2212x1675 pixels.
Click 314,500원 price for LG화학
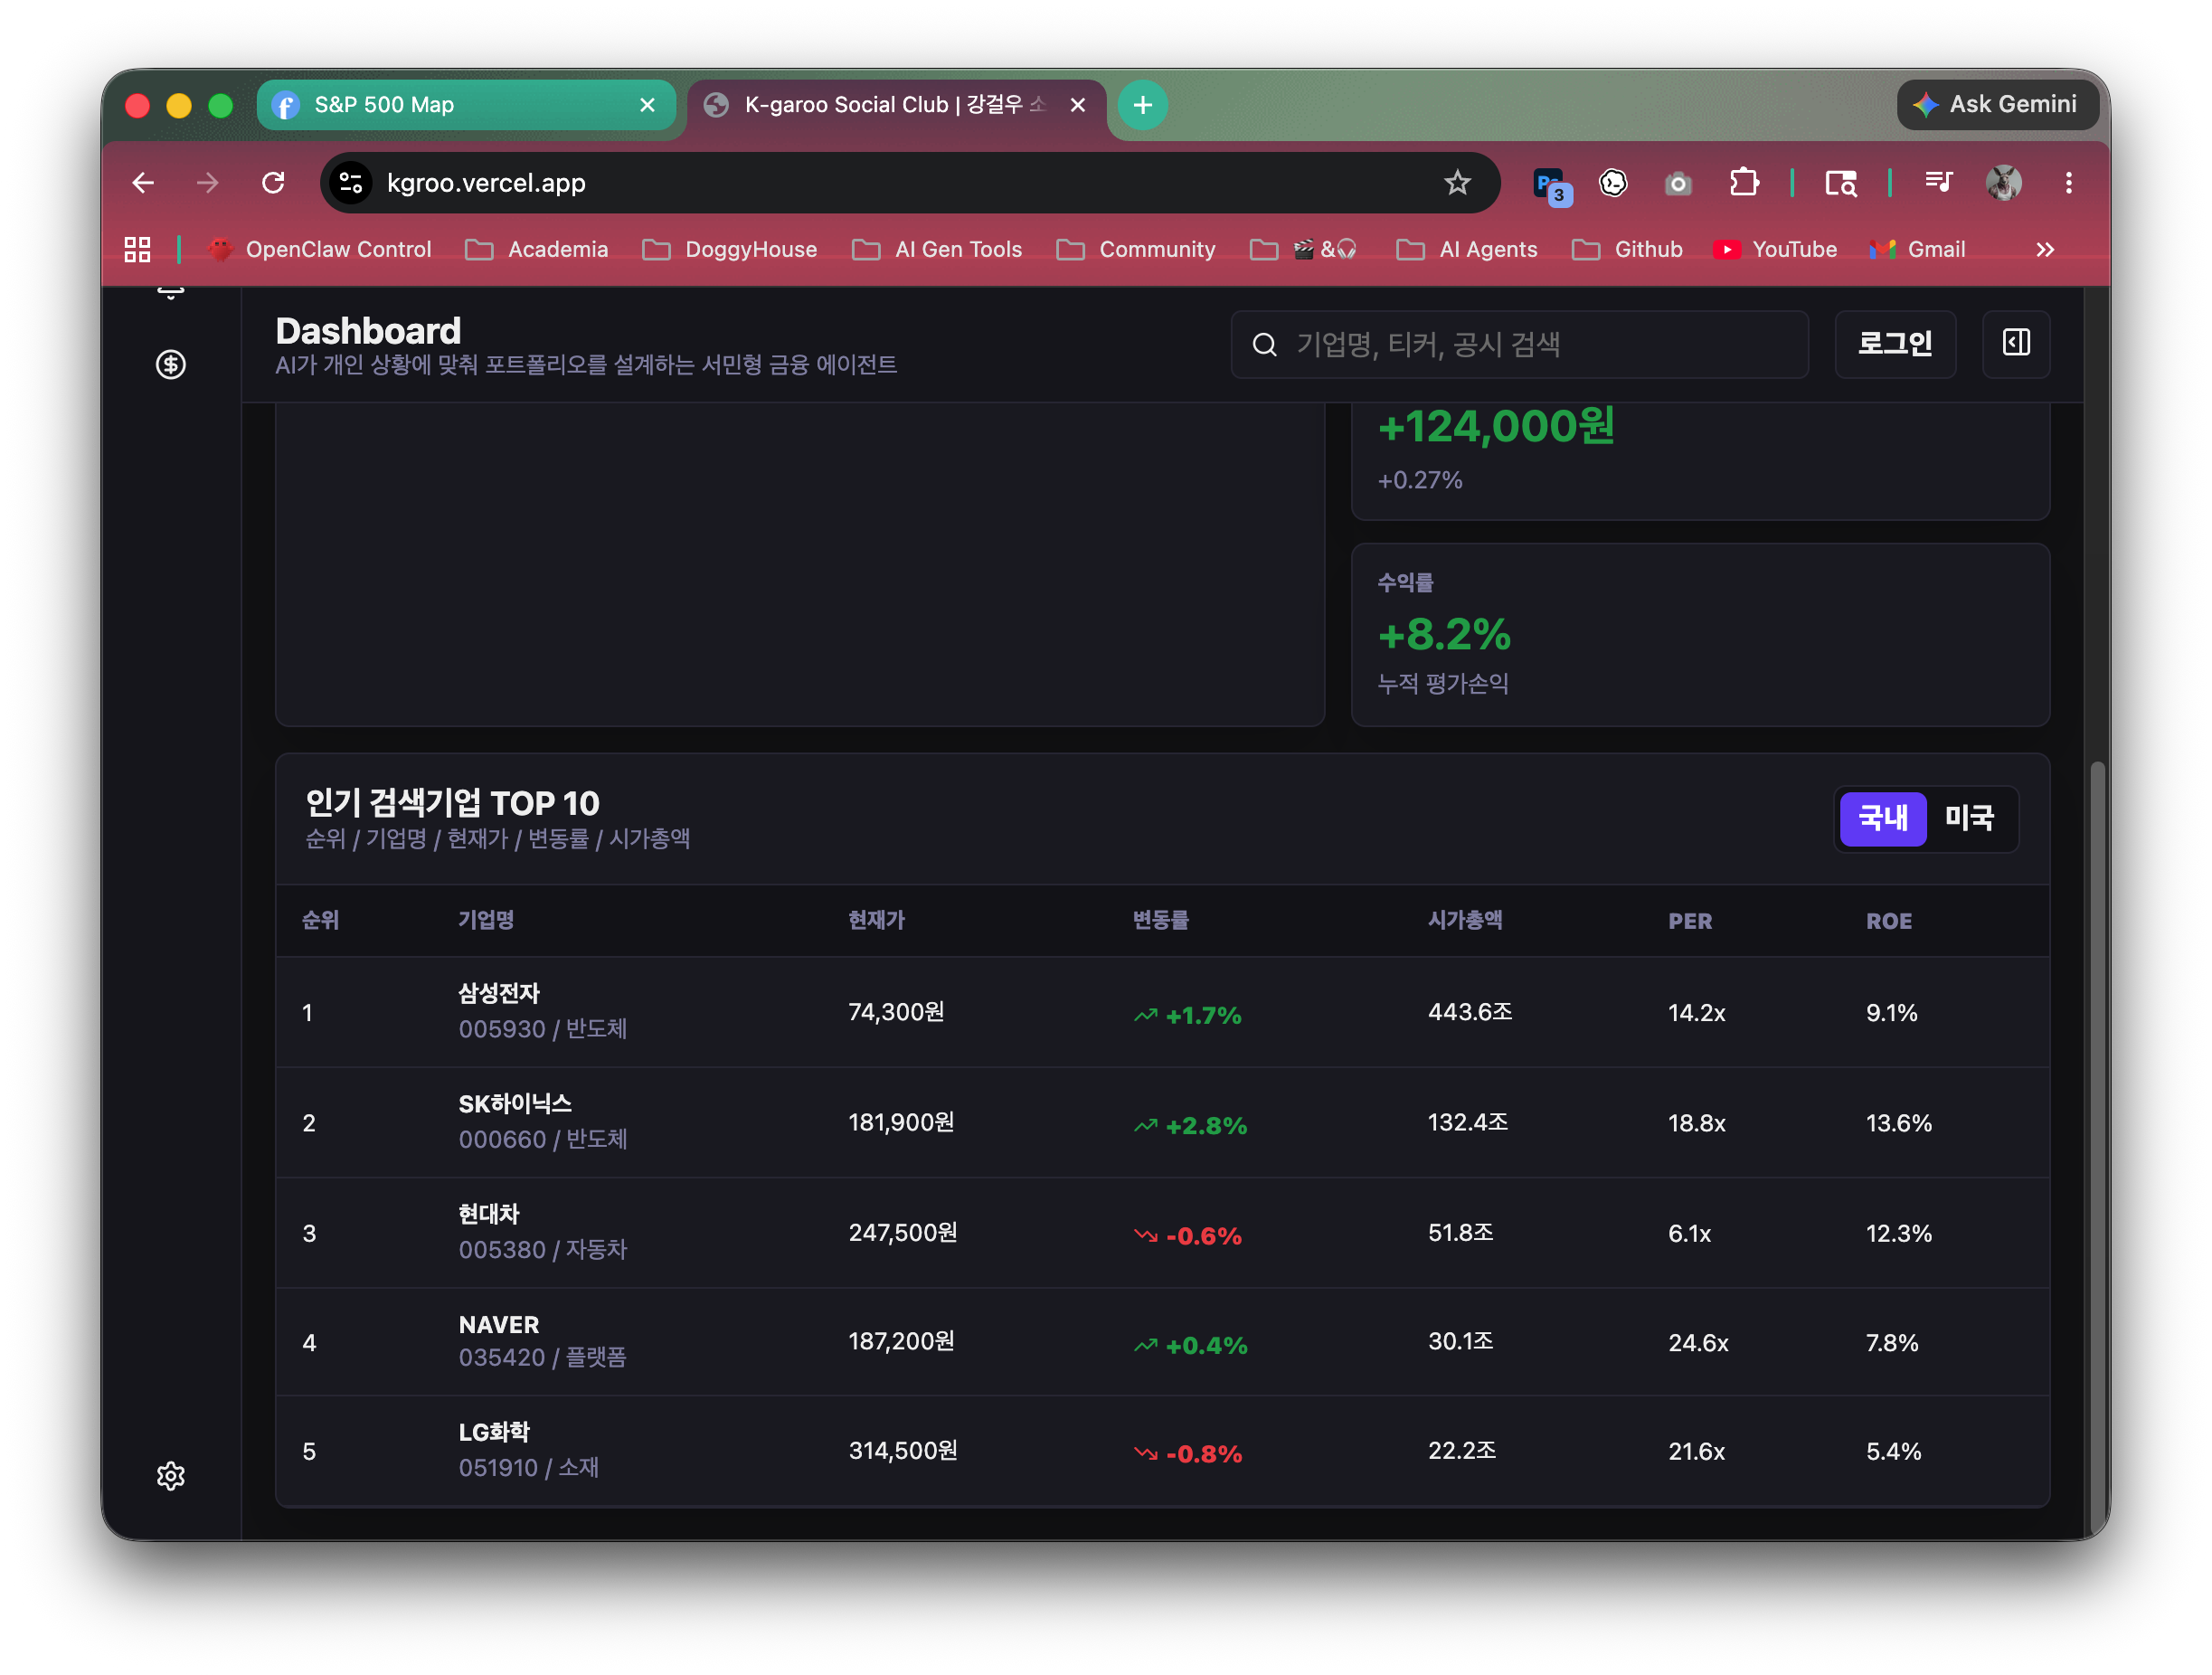tap(904, 1451)
